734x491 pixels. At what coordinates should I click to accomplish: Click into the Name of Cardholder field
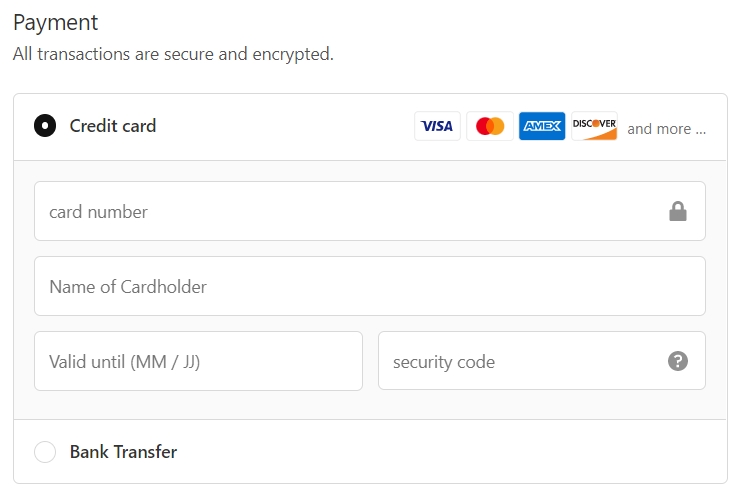point(370,286)
